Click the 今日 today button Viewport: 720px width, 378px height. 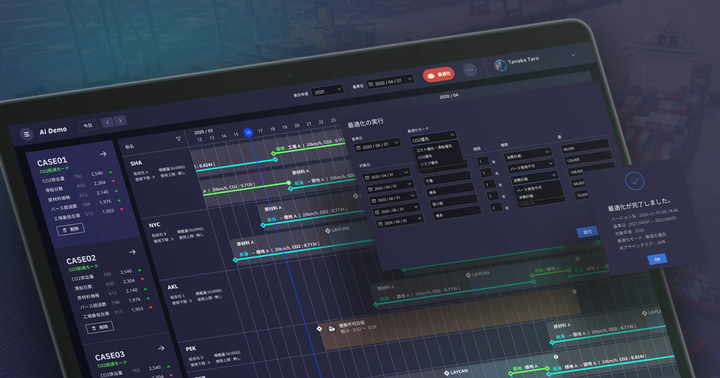tap(88, 125)
